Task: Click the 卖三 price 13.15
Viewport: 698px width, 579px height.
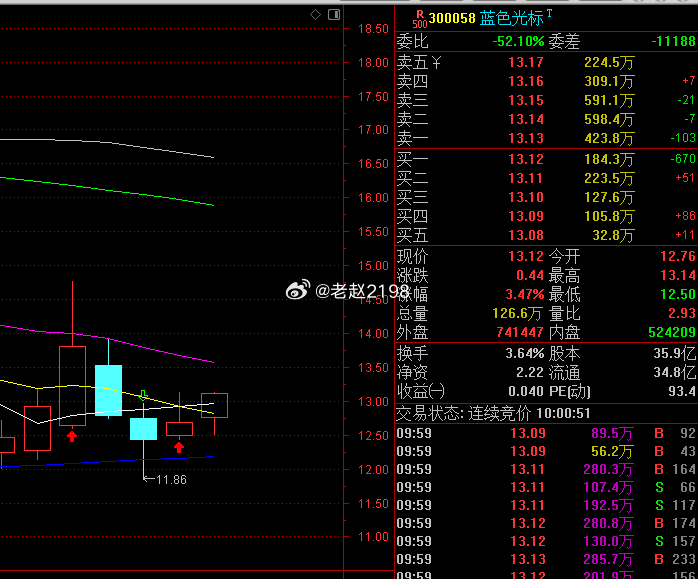Action: point(526,101)
